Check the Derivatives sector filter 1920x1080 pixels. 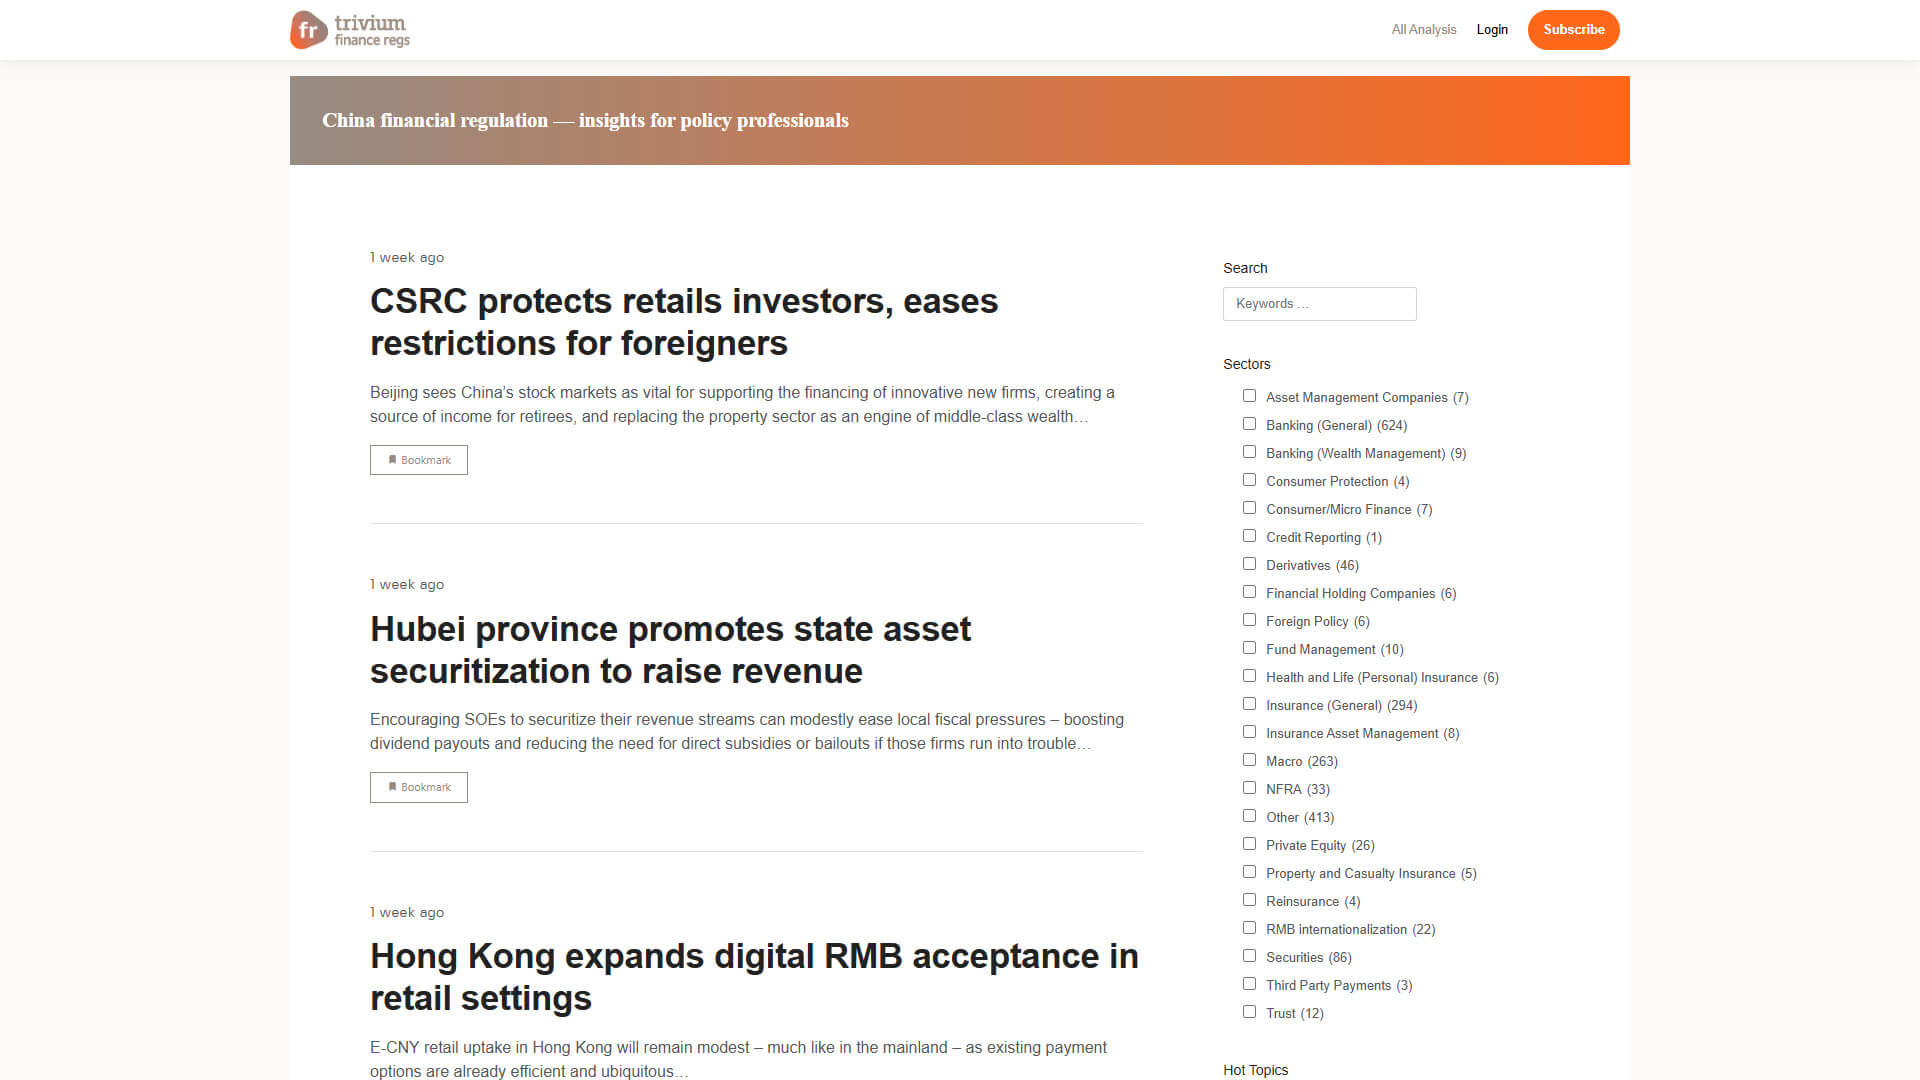(x=1249, y=563)
